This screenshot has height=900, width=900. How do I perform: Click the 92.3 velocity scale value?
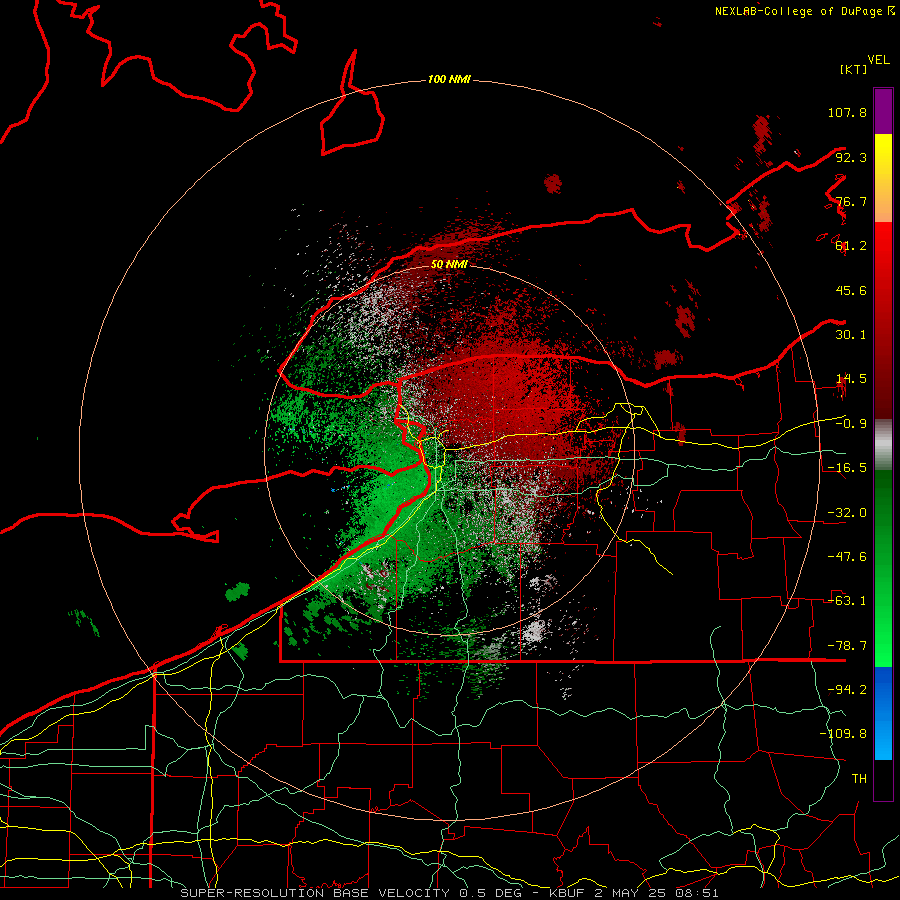[851, 157]
